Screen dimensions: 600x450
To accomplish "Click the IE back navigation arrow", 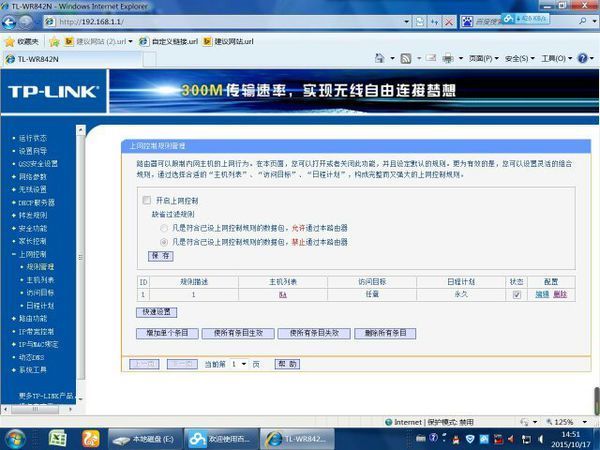I will tap(9, 23).
